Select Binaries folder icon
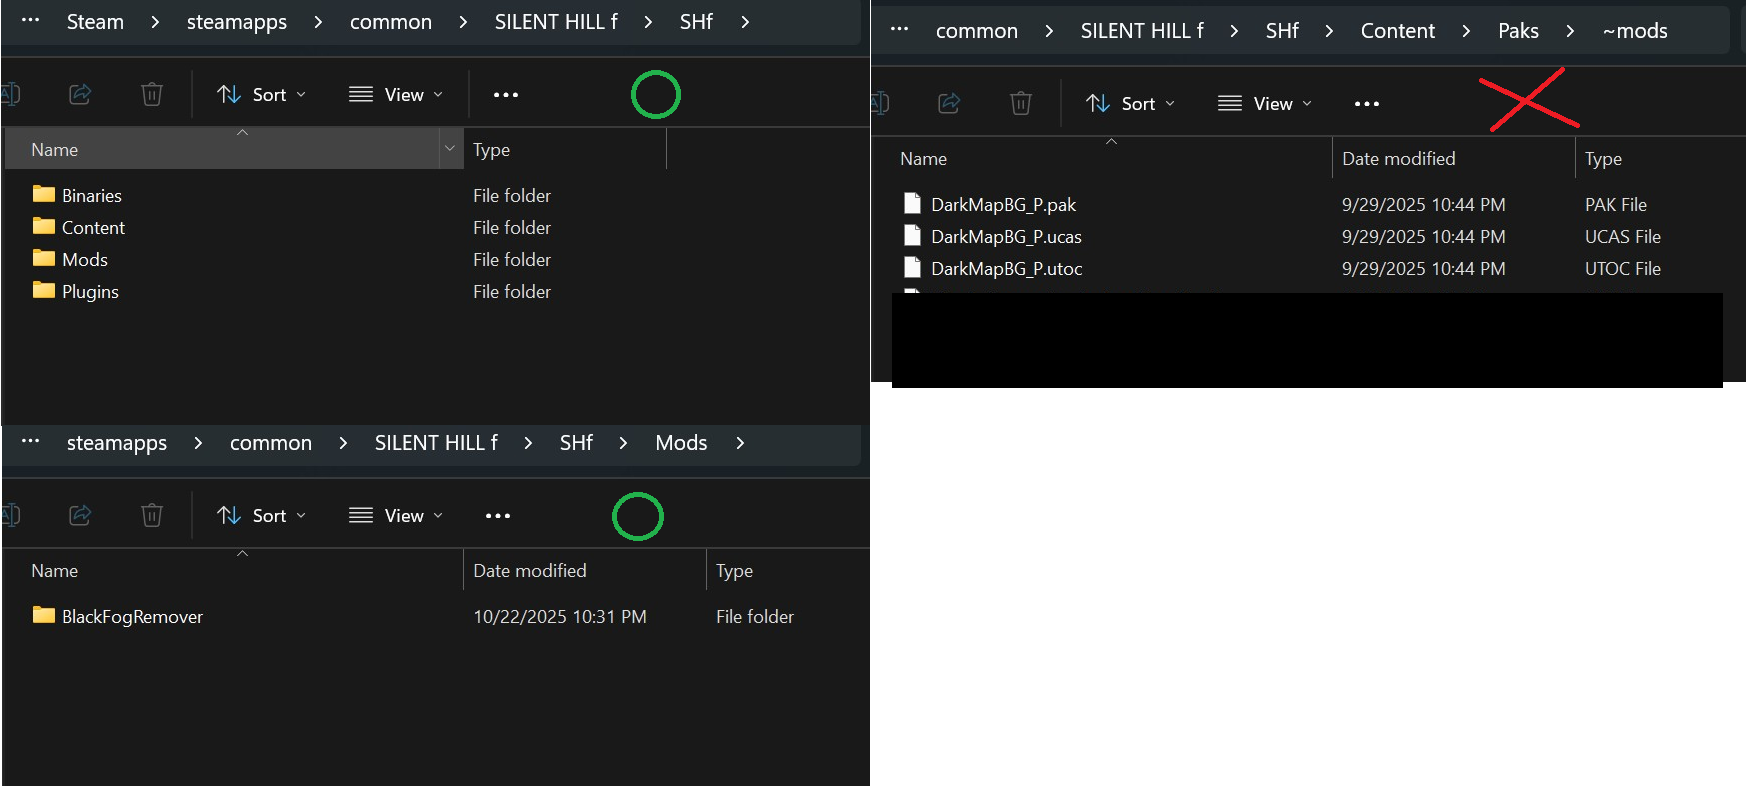The width and height of the screenshot is (1750, 786). click(x=44, y=194)
